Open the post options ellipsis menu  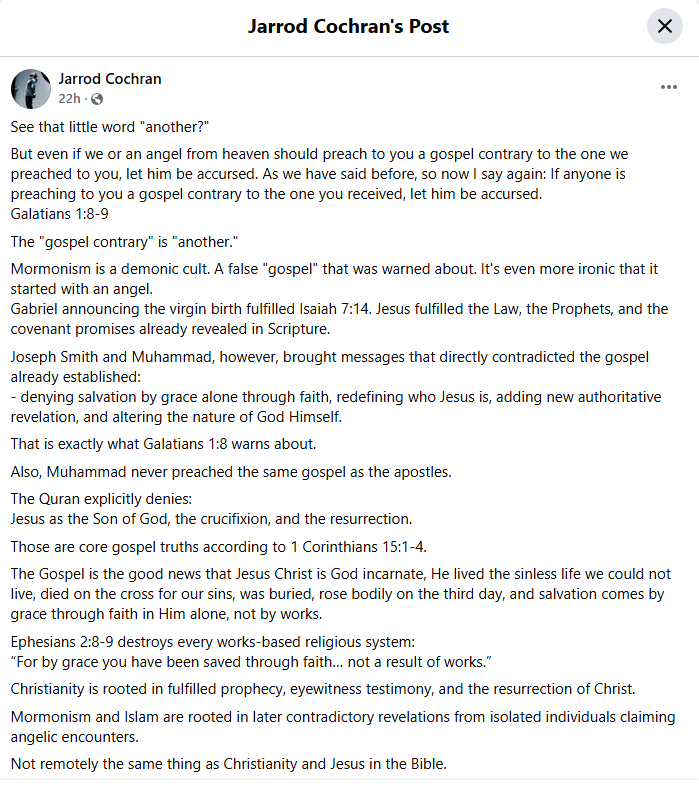tap(668, 87)
